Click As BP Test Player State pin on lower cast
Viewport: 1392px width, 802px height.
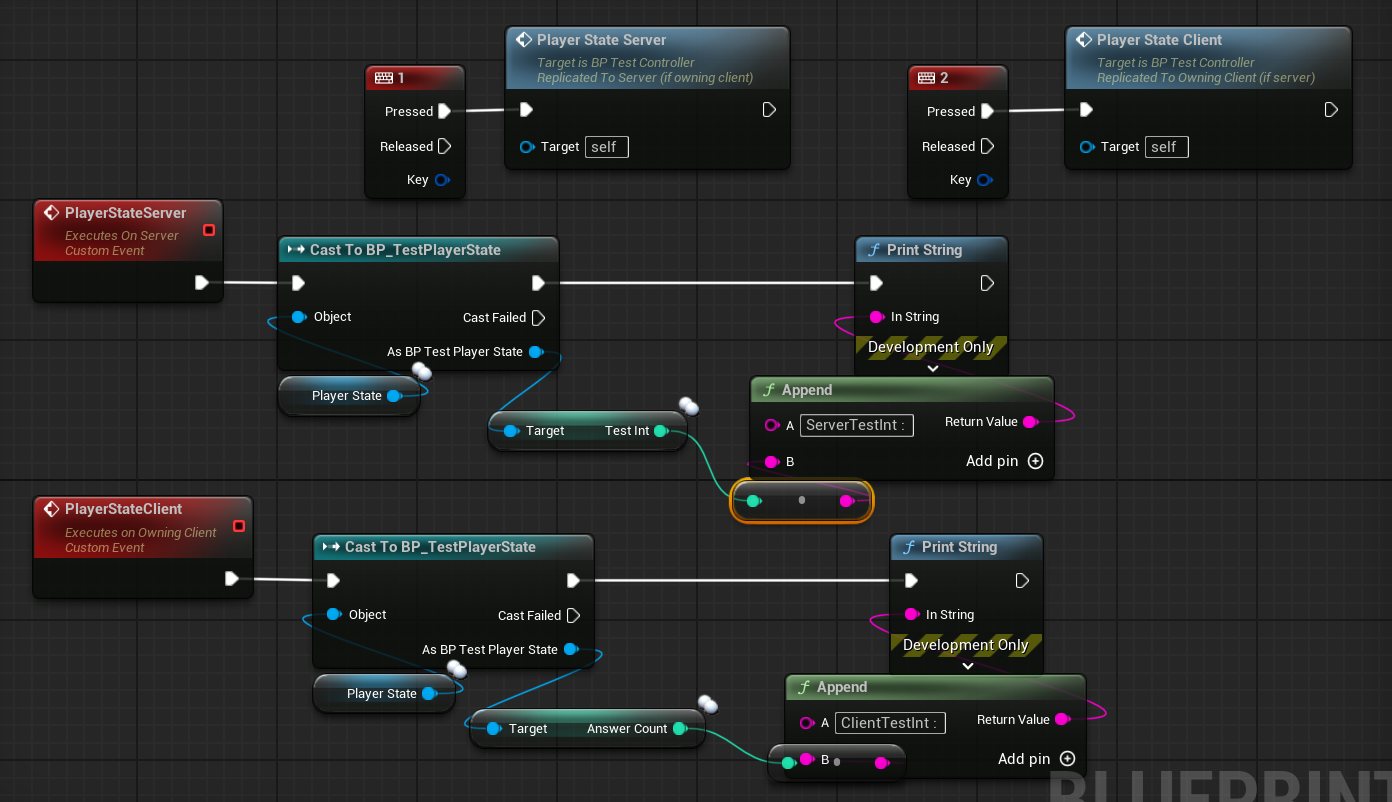(x=571, y=649)
